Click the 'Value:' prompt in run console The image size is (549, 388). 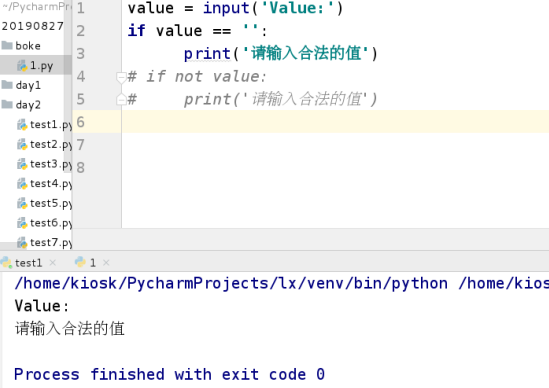pyautogui.click(x=42, y=306)
